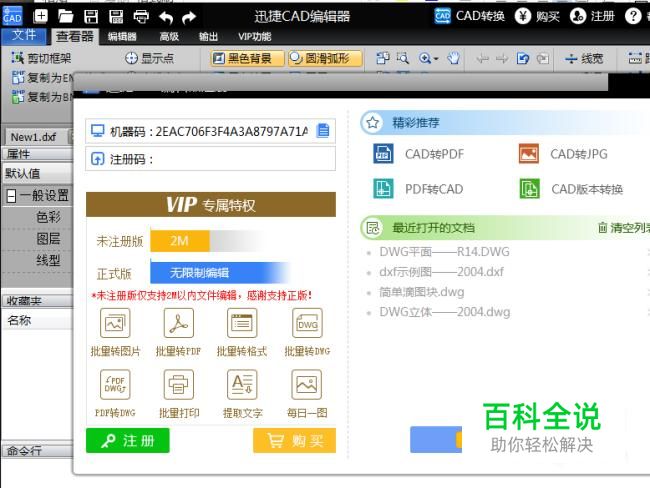Image resolution: width=650 pixels, height=488 pixels.
Task: Save the drawing with the floppy icon
Action: coord(91,17)
